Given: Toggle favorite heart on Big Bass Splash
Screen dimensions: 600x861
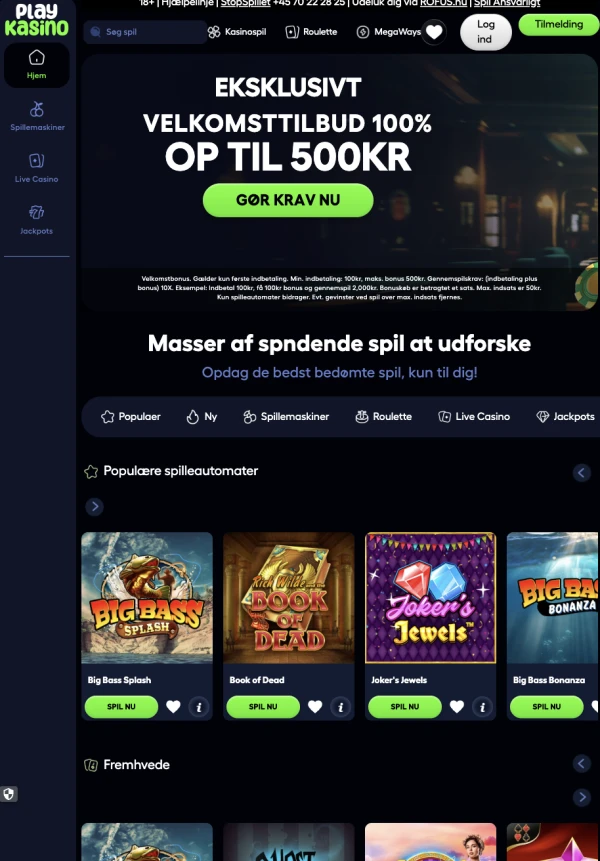Looking at the screenshot, I should point(173,707).
